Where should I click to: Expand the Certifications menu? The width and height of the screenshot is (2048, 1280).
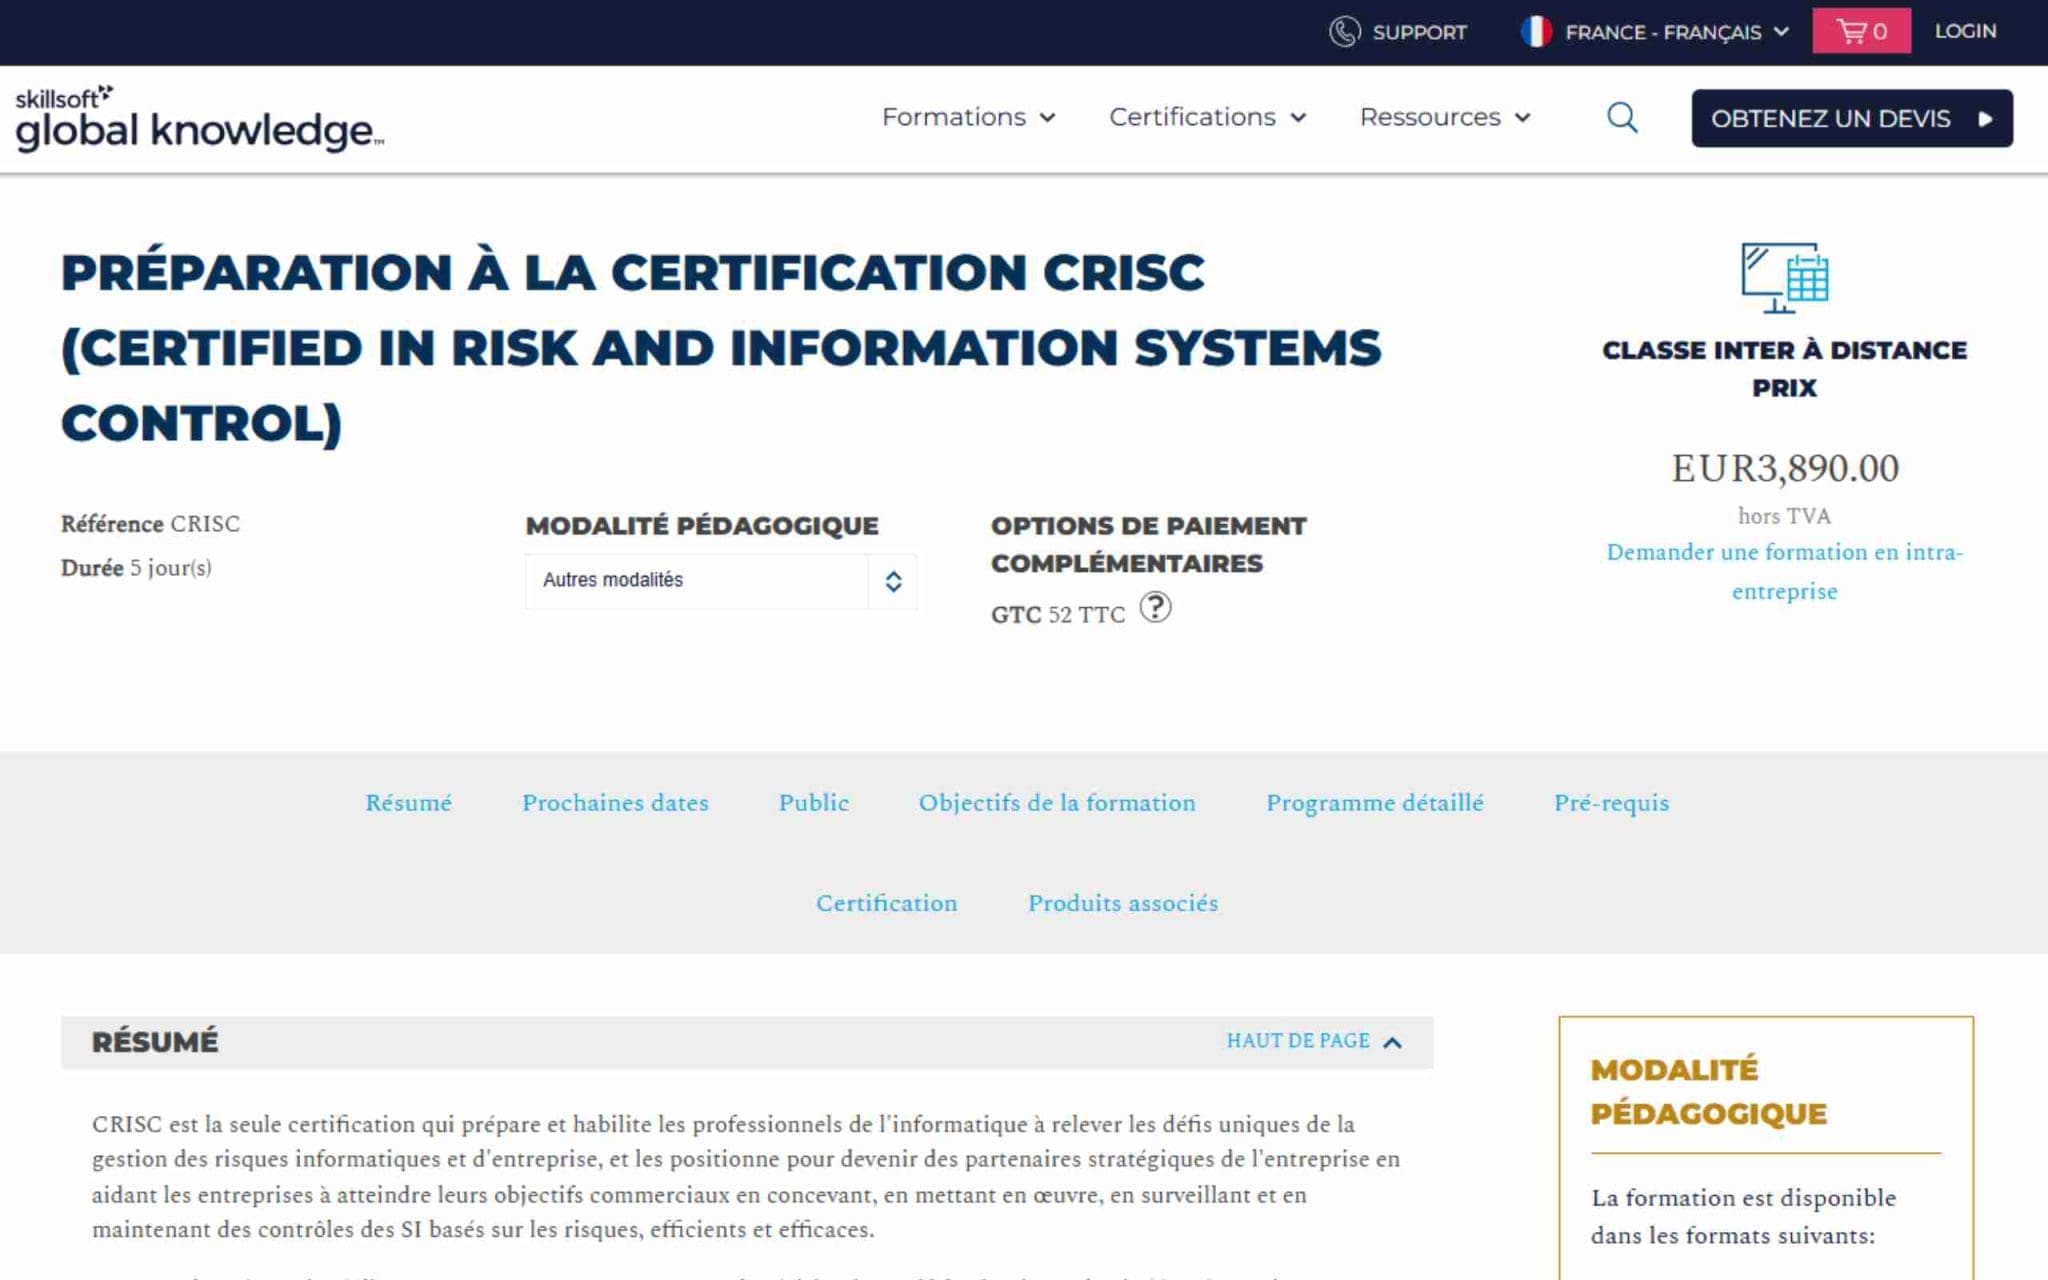[x=1208, y=117]
